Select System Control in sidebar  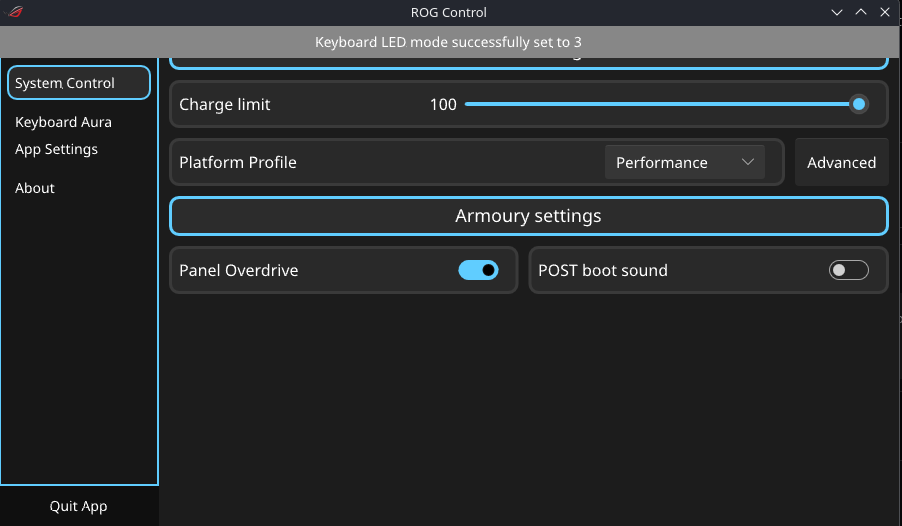79,83
